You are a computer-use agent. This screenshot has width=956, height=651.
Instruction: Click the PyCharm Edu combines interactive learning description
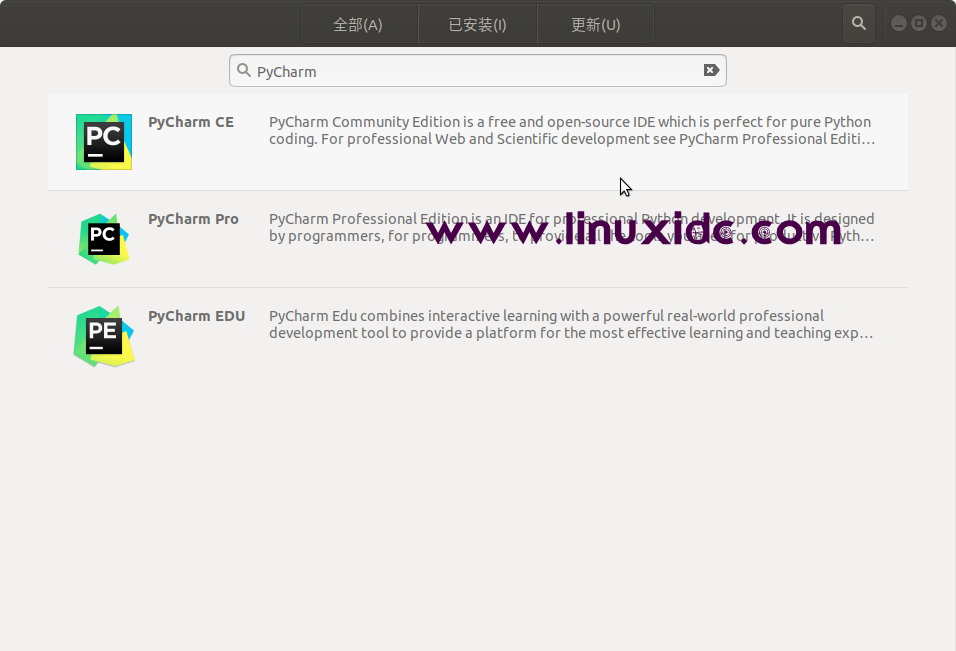click(571, 324)
